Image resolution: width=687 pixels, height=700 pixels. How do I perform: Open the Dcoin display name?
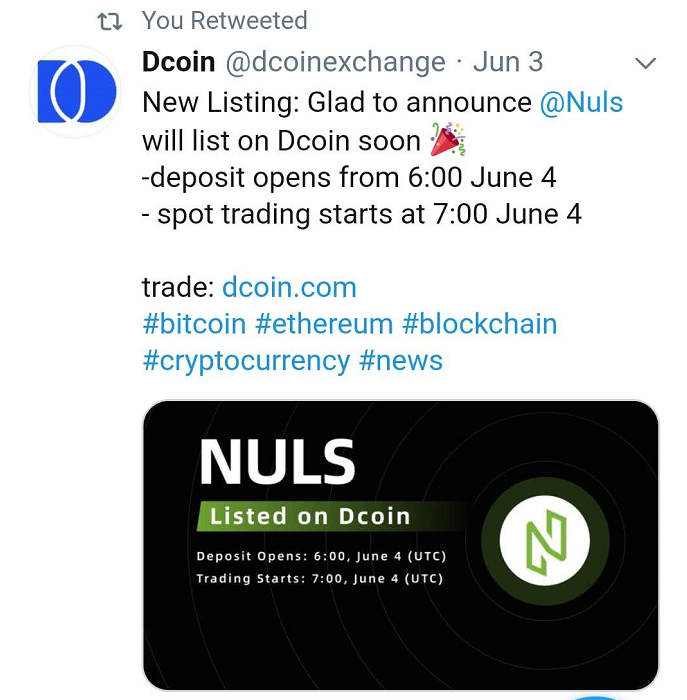tap(179, 62)
